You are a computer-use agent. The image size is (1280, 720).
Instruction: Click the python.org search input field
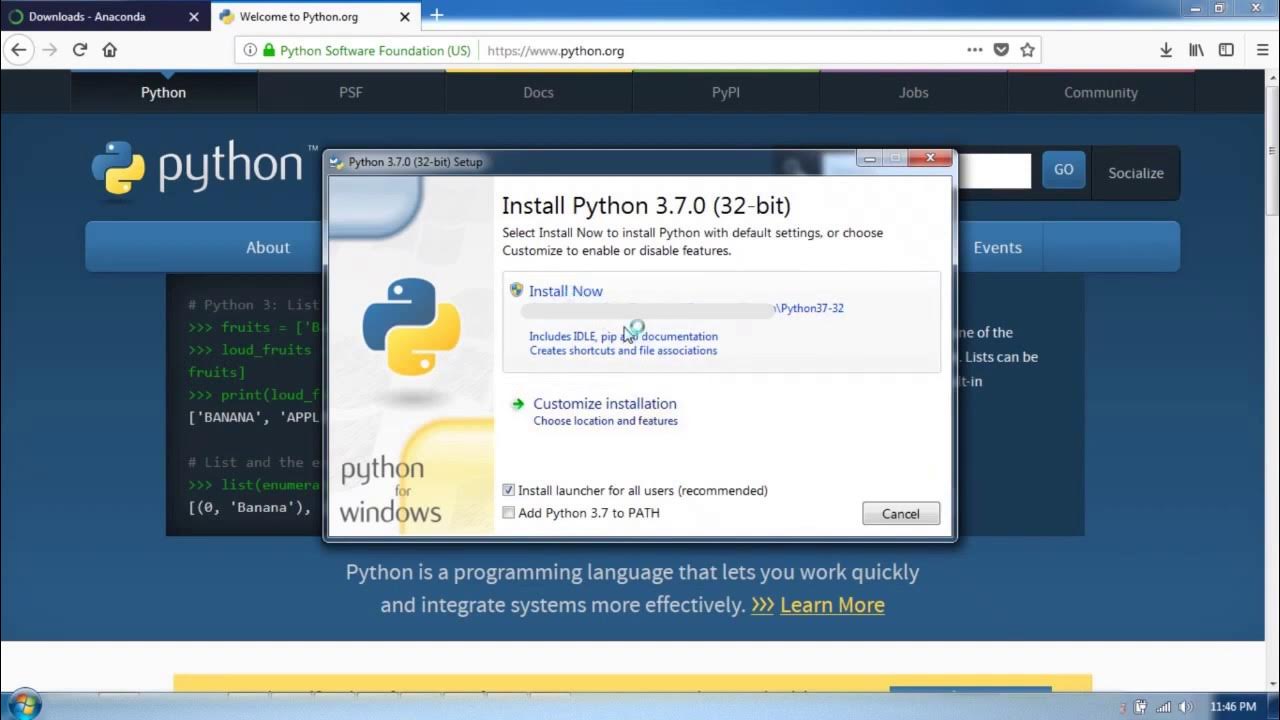pos(994,170)
